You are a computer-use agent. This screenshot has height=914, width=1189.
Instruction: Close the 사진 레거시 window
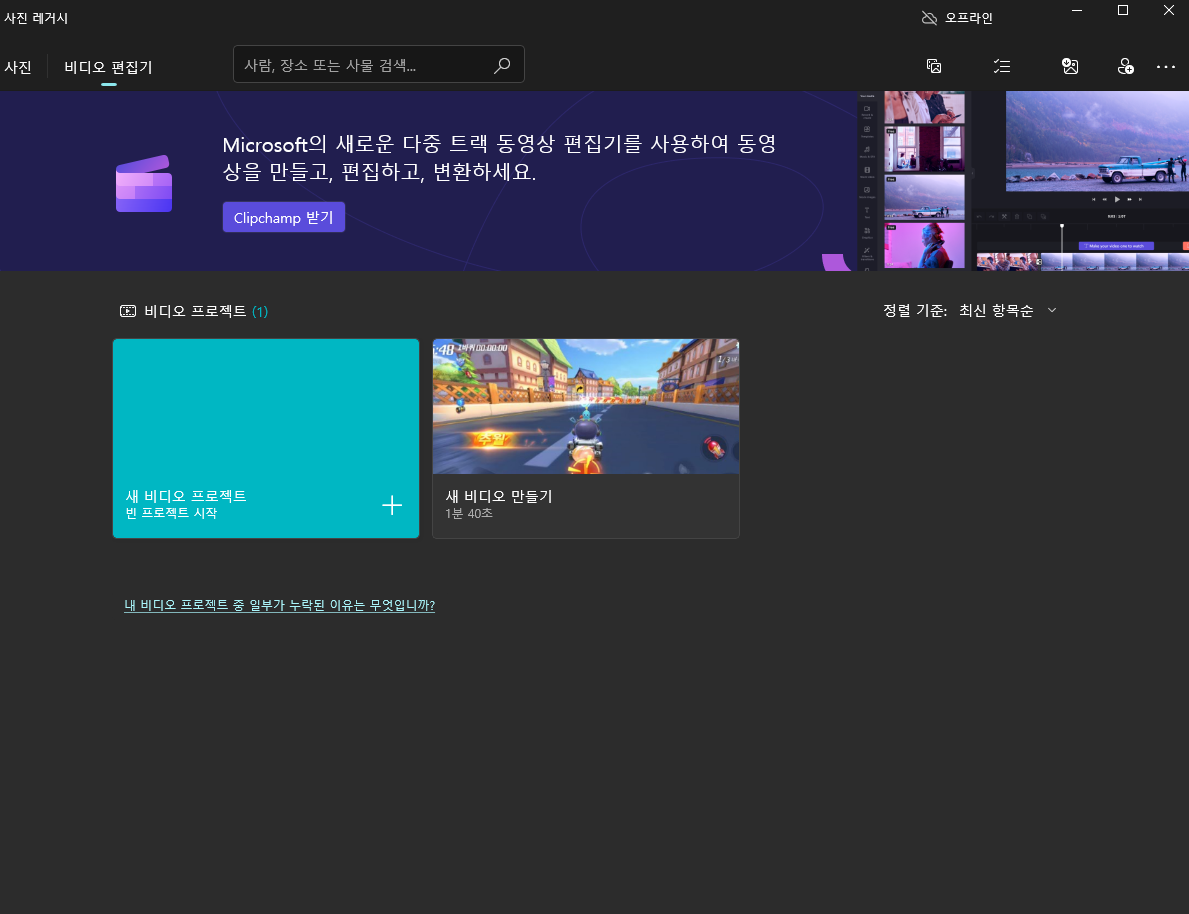click(x=1169, y=11)
